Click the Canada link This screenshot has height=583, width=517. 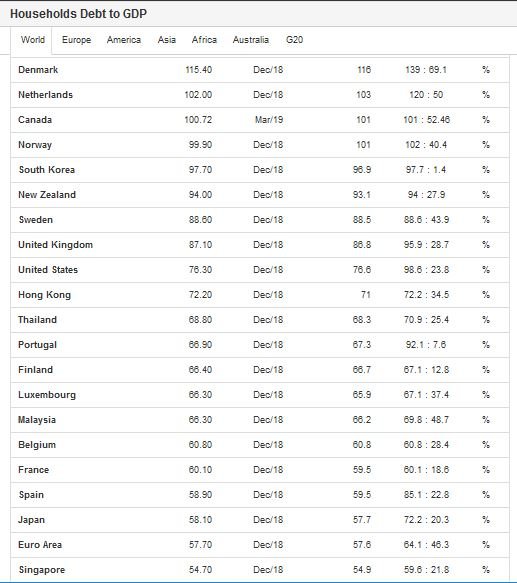point(35,120)
